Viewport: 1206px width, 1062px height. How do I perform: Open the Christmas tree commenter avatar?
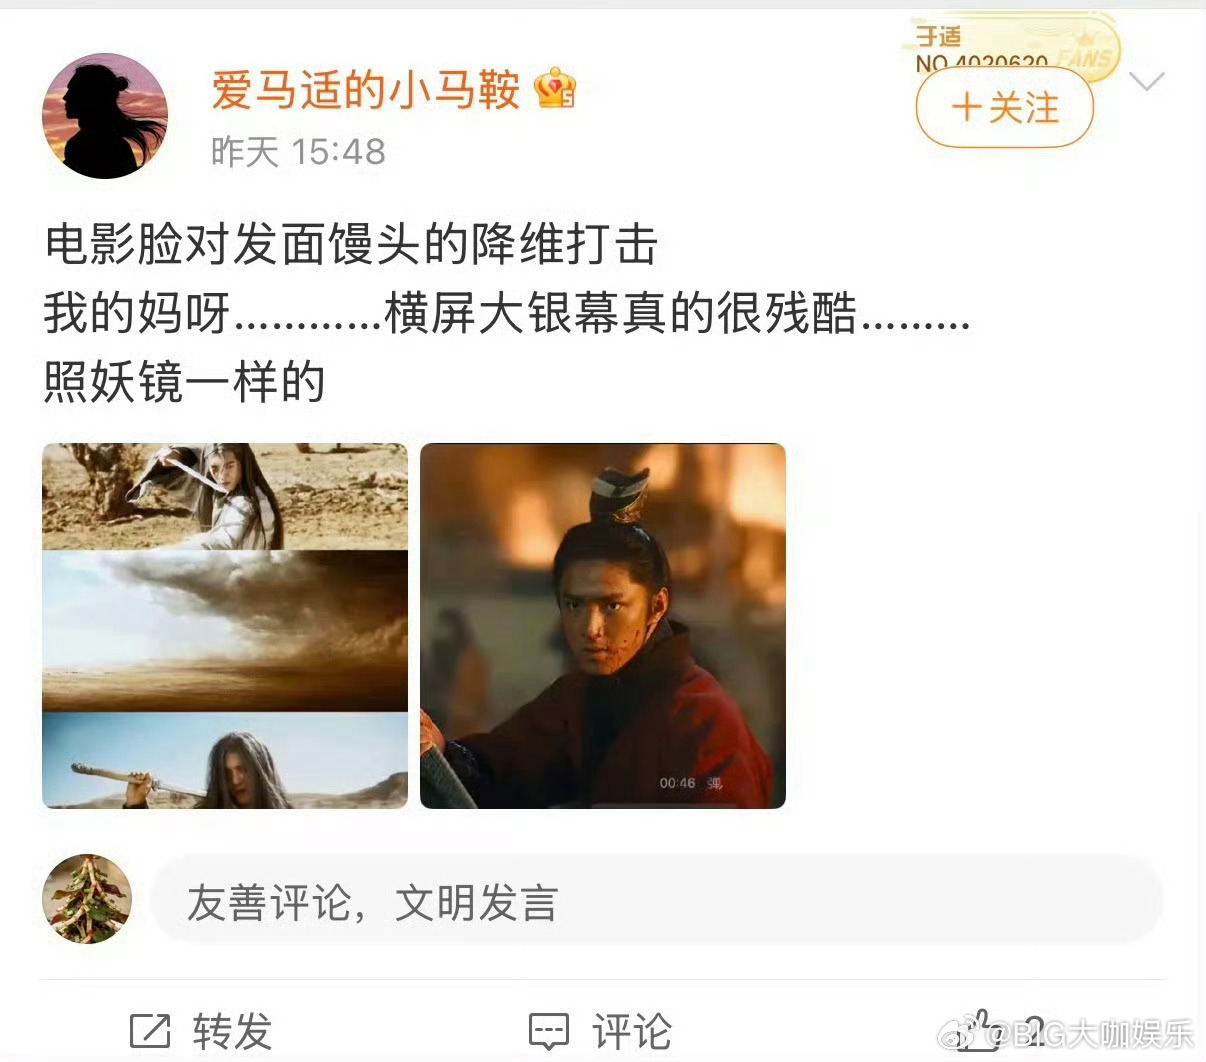[87, 899]
